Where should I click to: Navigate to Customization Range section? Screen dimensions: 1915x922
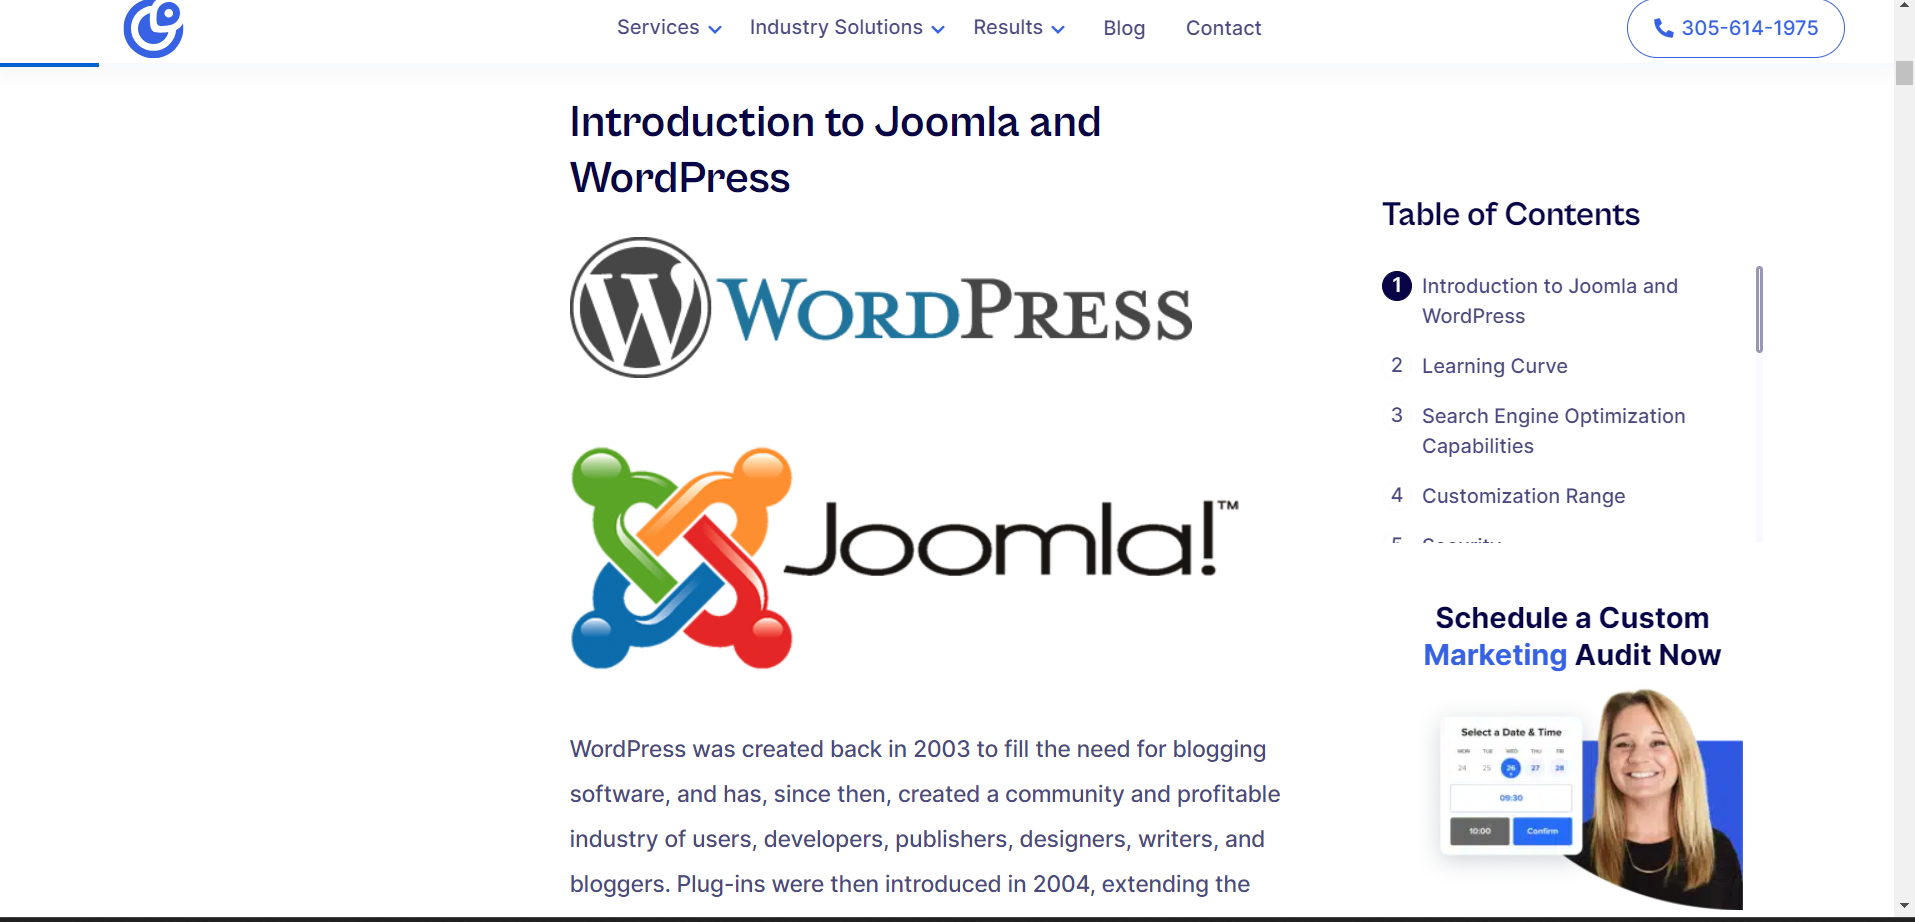tap(1524, 496)
